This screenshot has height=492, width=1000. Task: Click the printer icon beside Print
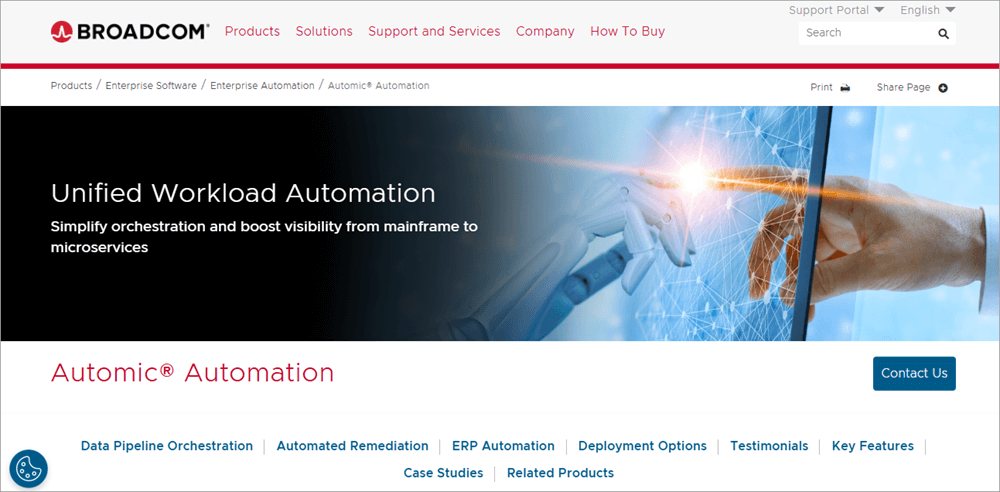[x=845, y=88]
